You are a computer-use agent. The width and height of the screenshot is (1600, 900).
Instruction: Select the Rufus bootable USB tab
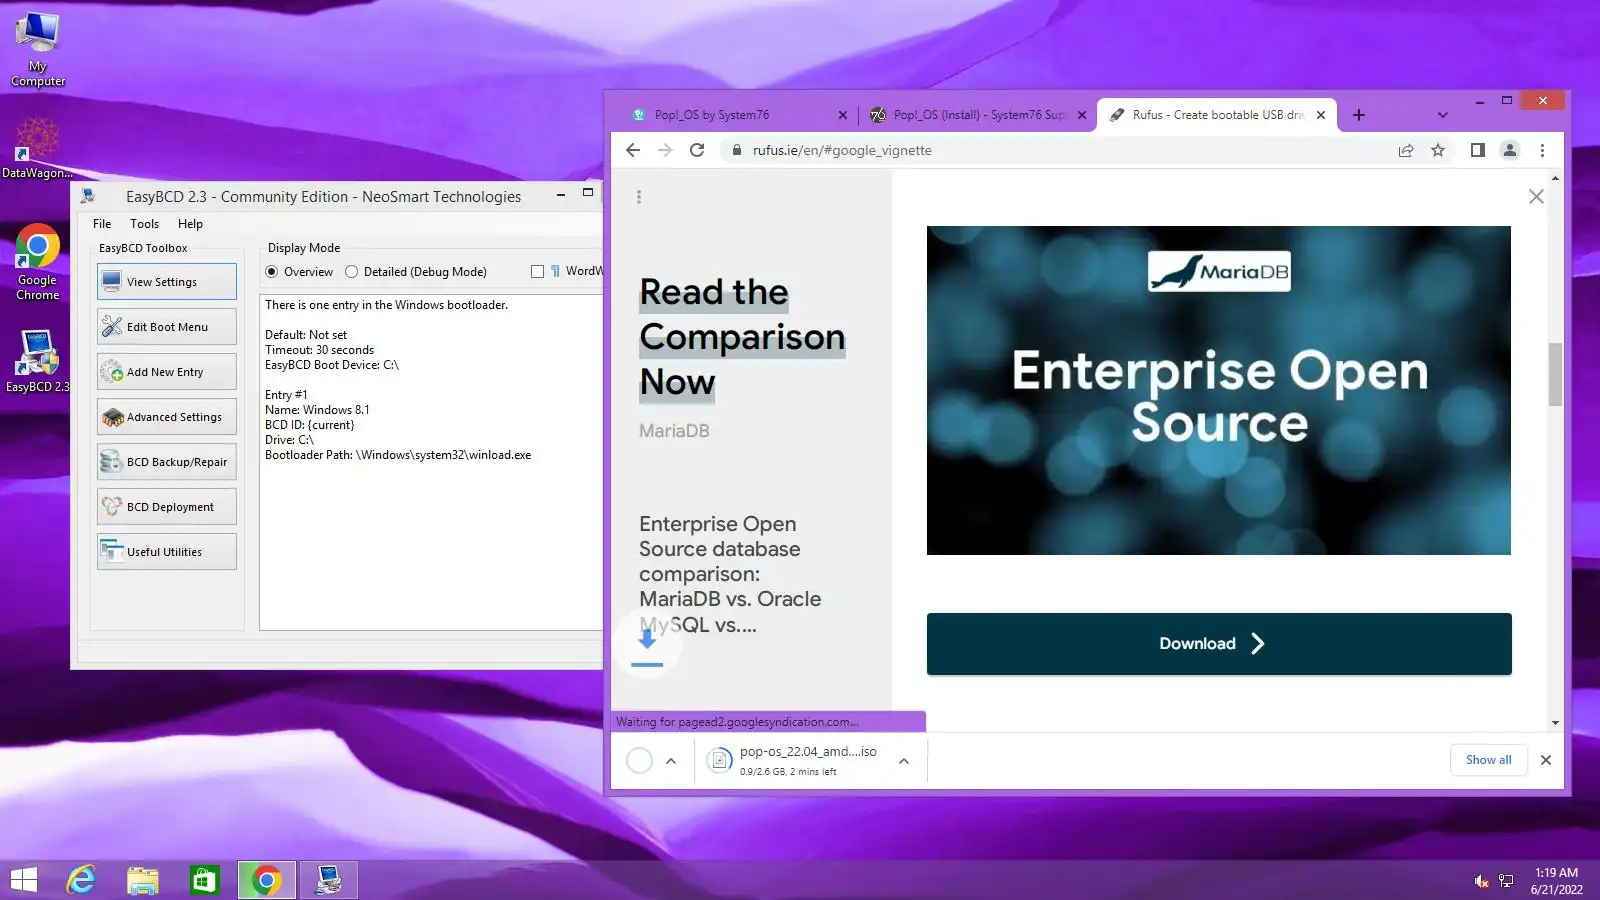click(1216, 115)
